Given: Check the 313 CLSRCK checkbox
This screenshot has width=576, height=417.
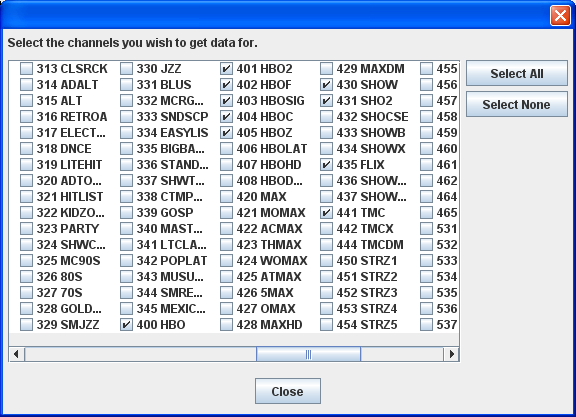Looking at the screenshot, I should [x=26, y=69].
